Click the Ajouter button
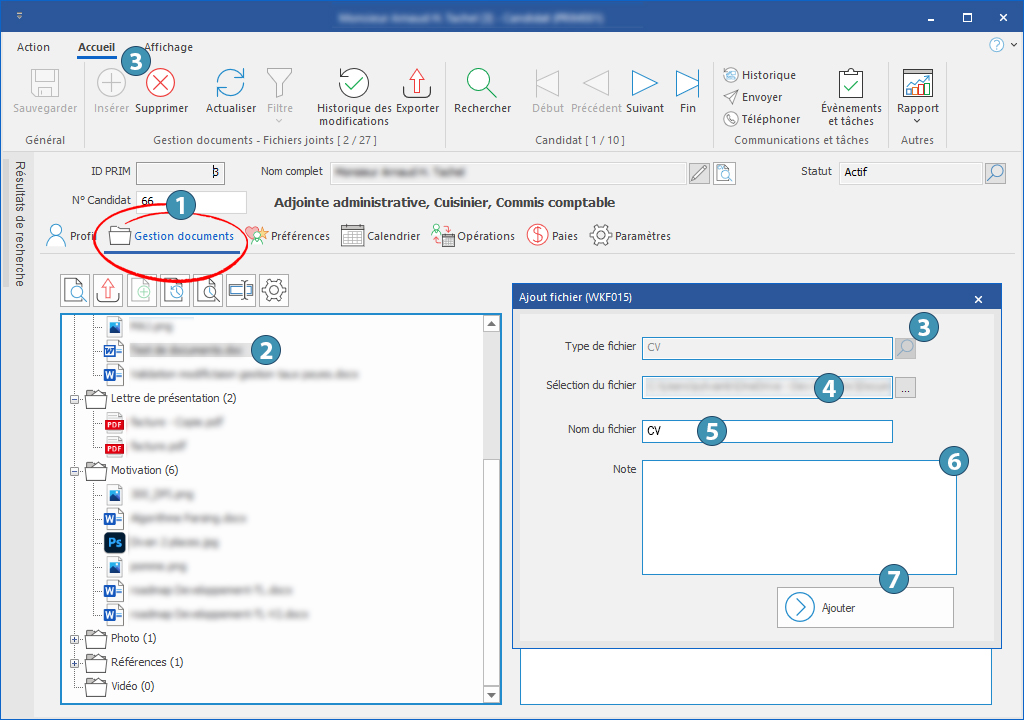 click(x=865, y=607)
